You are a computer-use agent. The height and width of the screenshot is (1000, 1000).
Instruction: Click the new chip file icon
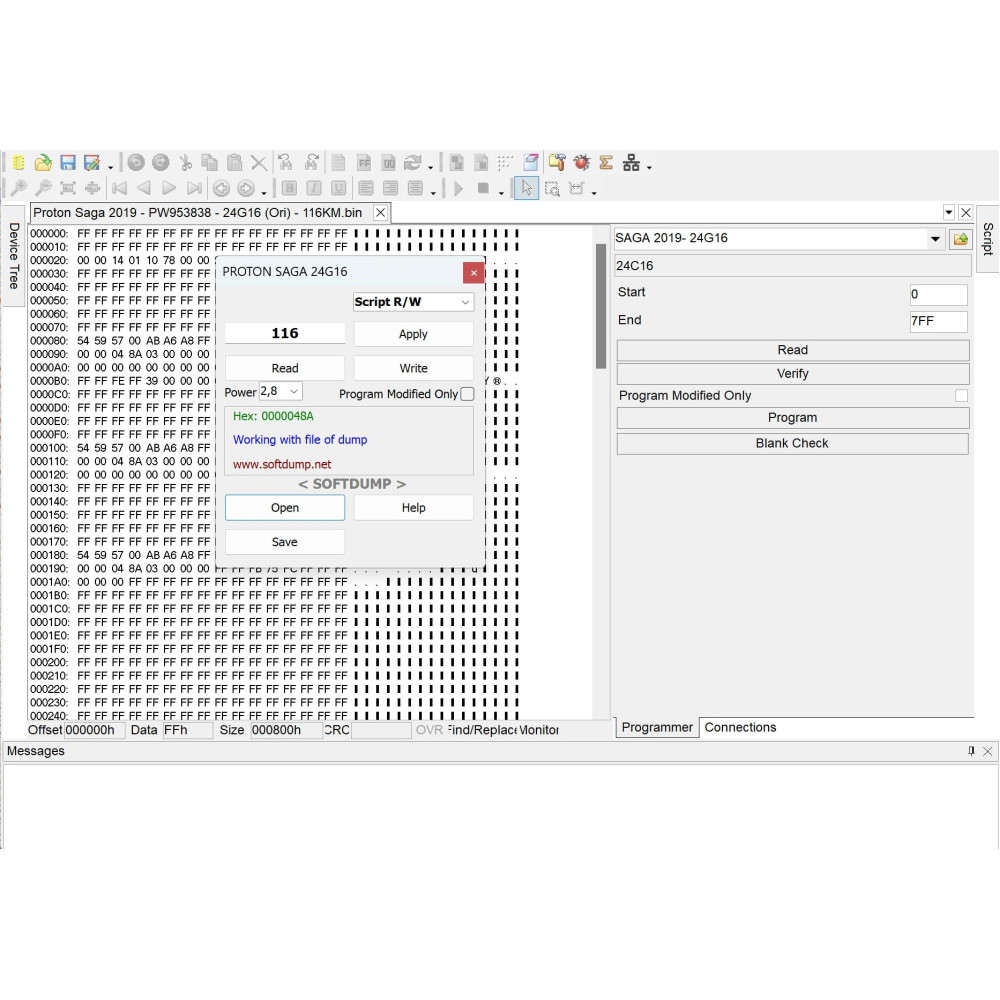tap(18, 163)
